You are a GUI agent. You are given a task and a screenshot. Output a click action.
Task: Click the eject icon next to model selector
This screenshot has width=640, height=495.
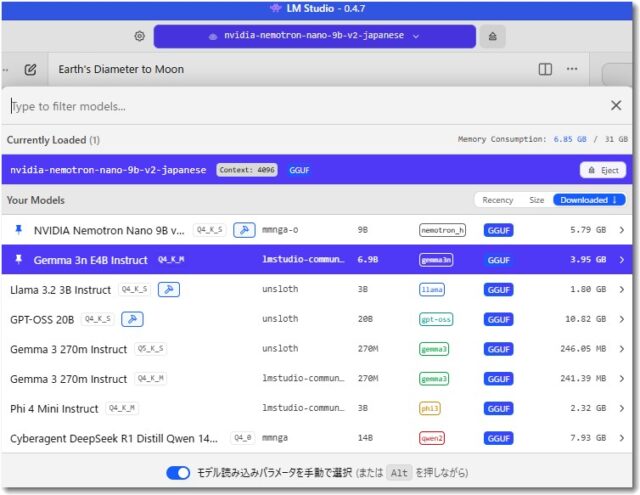tap(491, 36)
